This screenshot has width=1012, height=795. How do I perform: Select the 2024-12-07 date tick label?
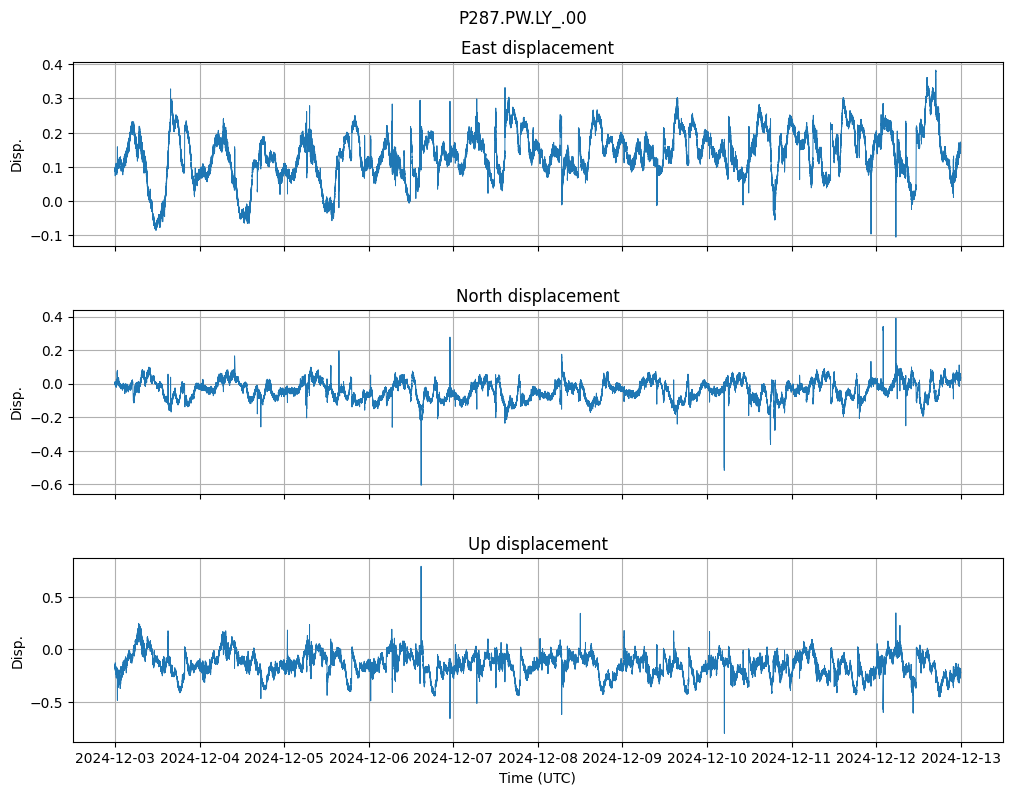454,759
